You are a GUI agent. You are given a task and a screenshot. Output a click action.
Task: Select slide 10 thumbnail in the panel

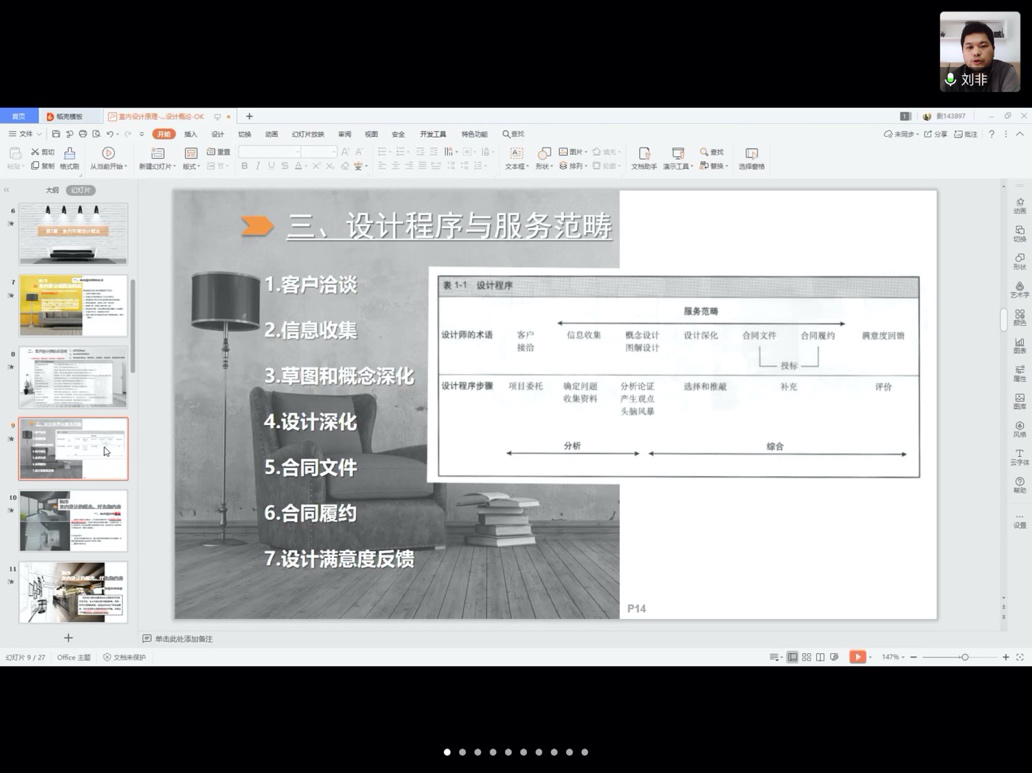pos(73,520)
